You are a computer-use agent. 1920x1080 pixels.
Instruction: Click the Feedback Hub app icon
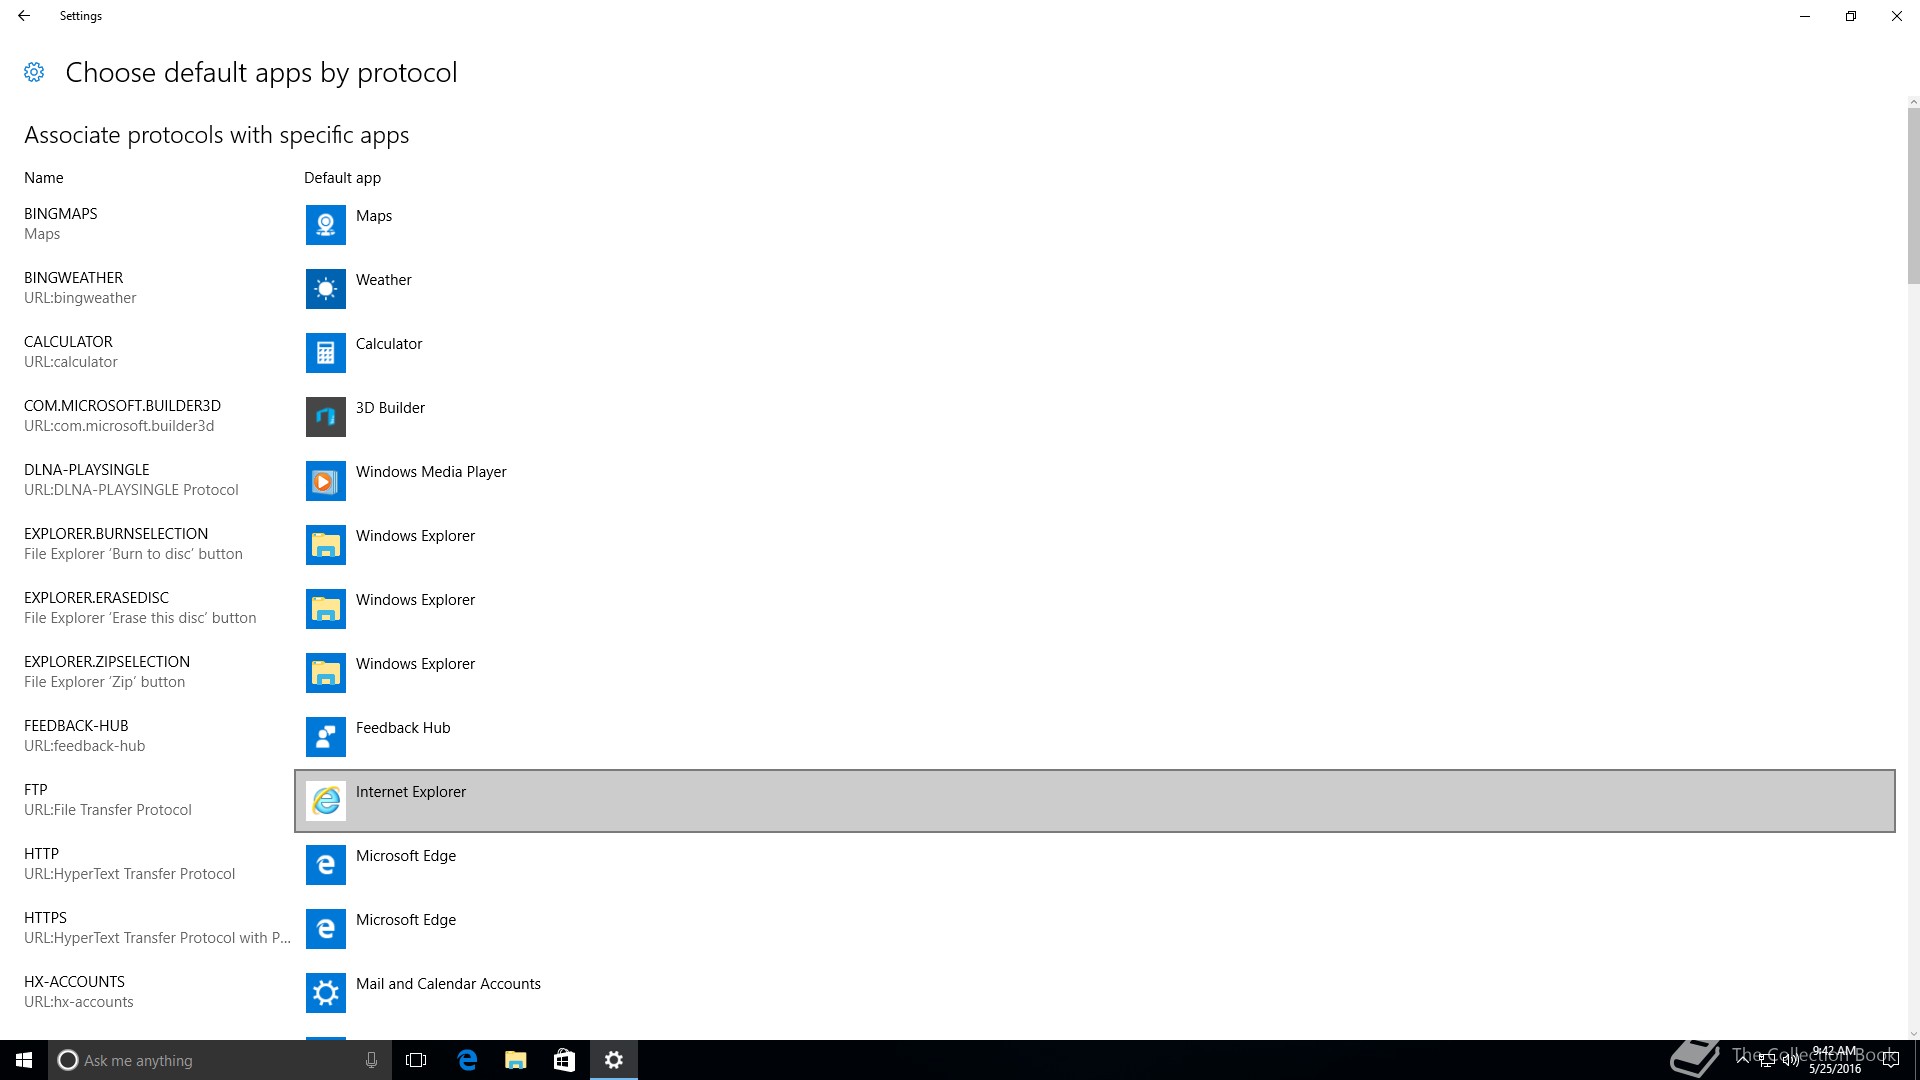[x=325, y=737]
